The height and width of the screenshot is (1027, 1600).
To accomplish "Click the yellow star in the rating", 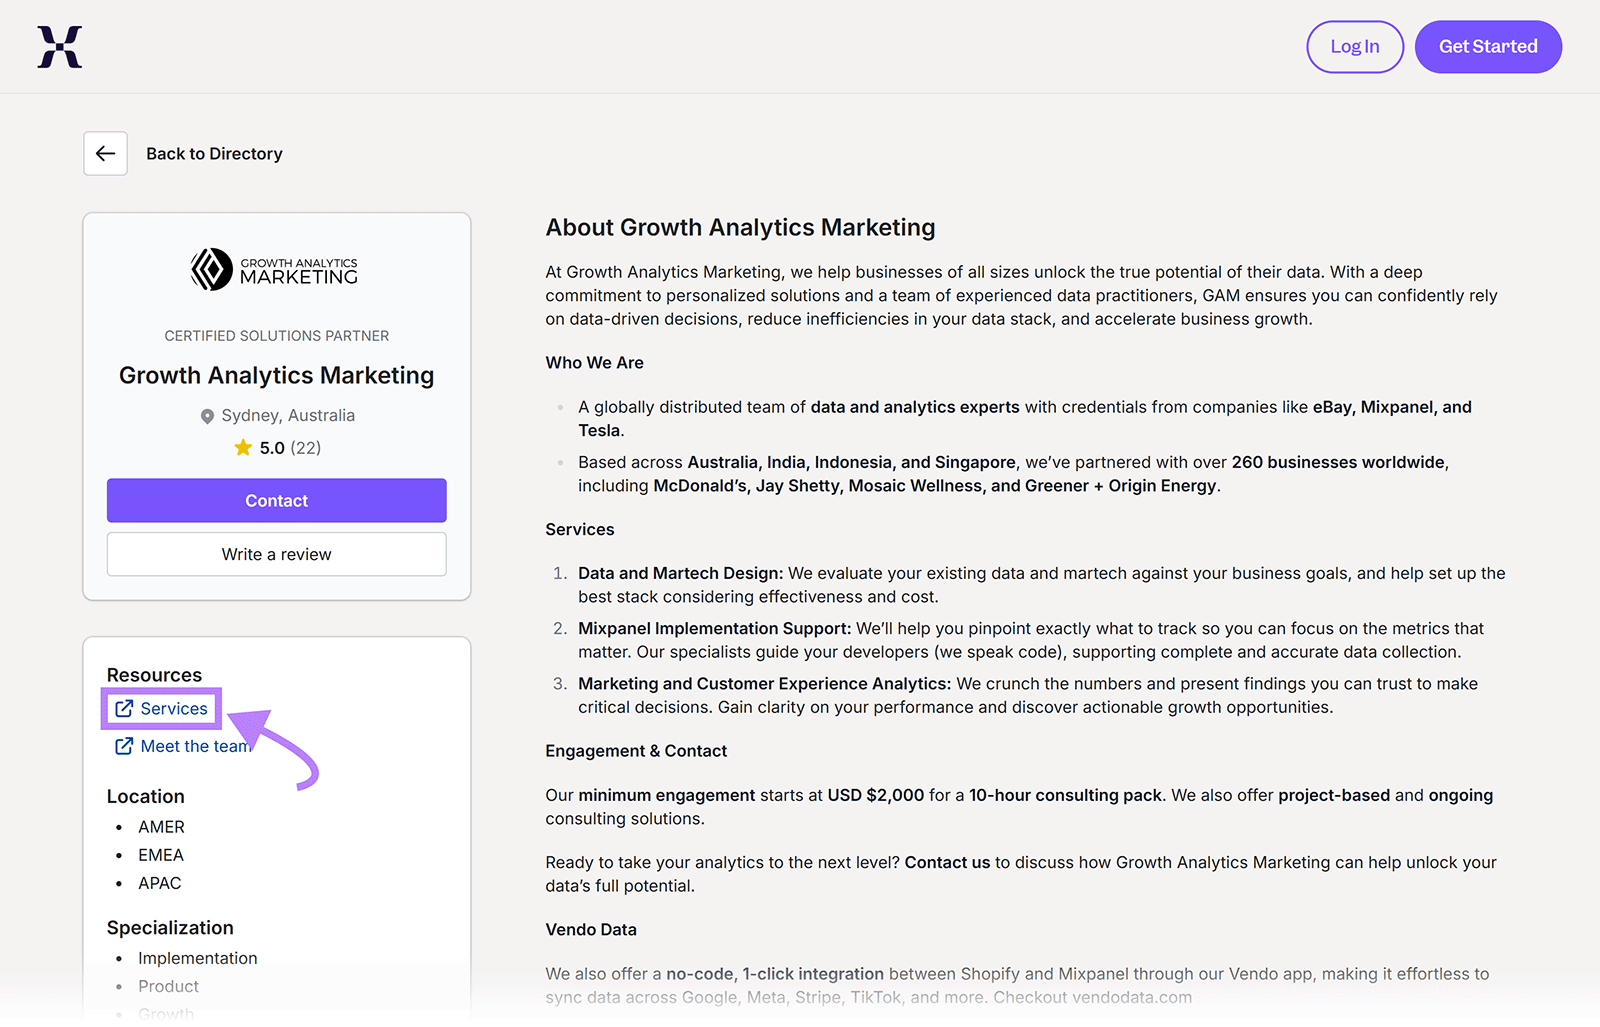I will coord(243,447).
